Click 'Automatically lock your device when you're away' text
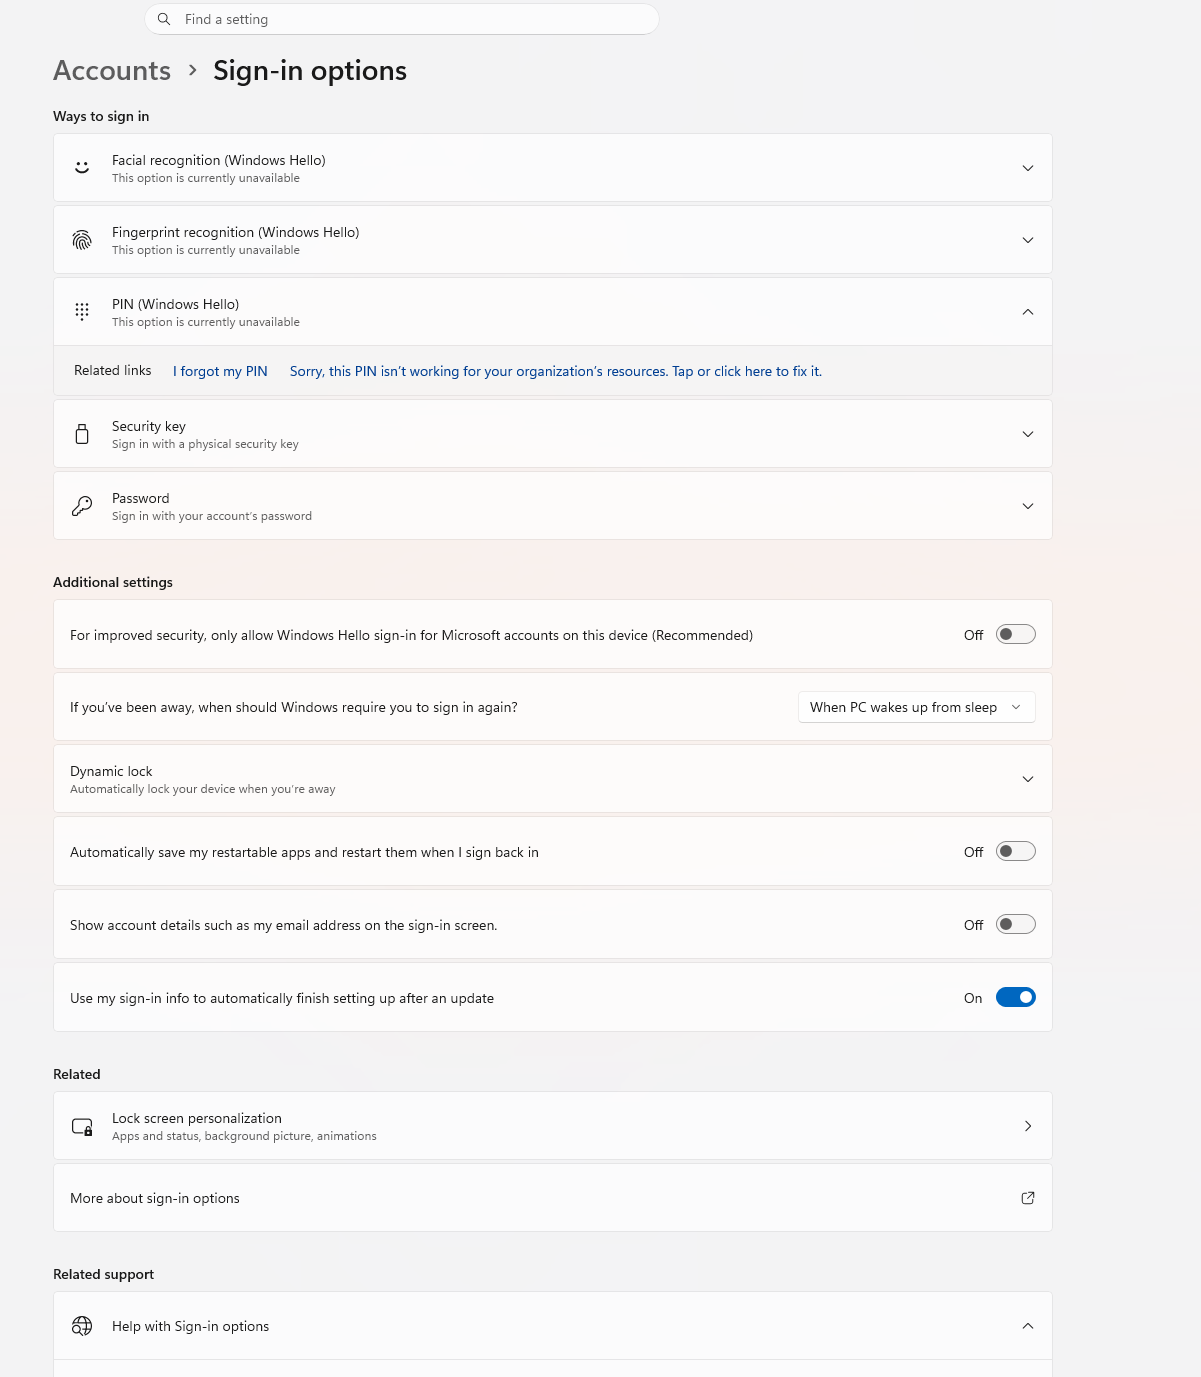The width and height of the screenshot is (1201, 1377). tap(203, 789)
